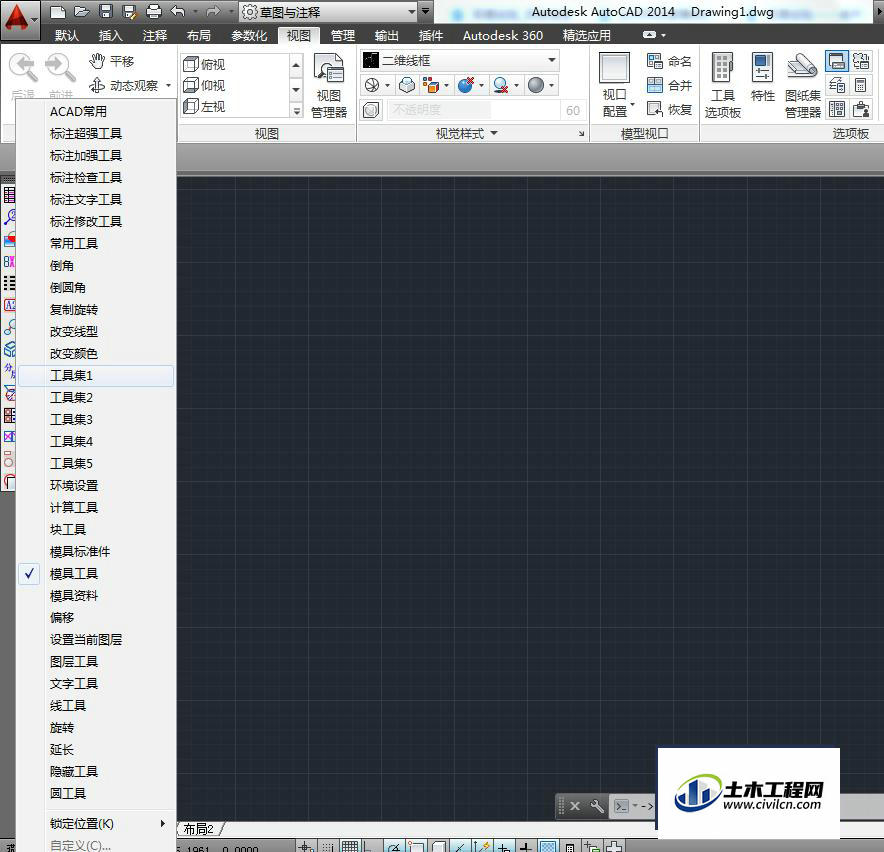Close the command line with the X icon

[x=574, y=806]
